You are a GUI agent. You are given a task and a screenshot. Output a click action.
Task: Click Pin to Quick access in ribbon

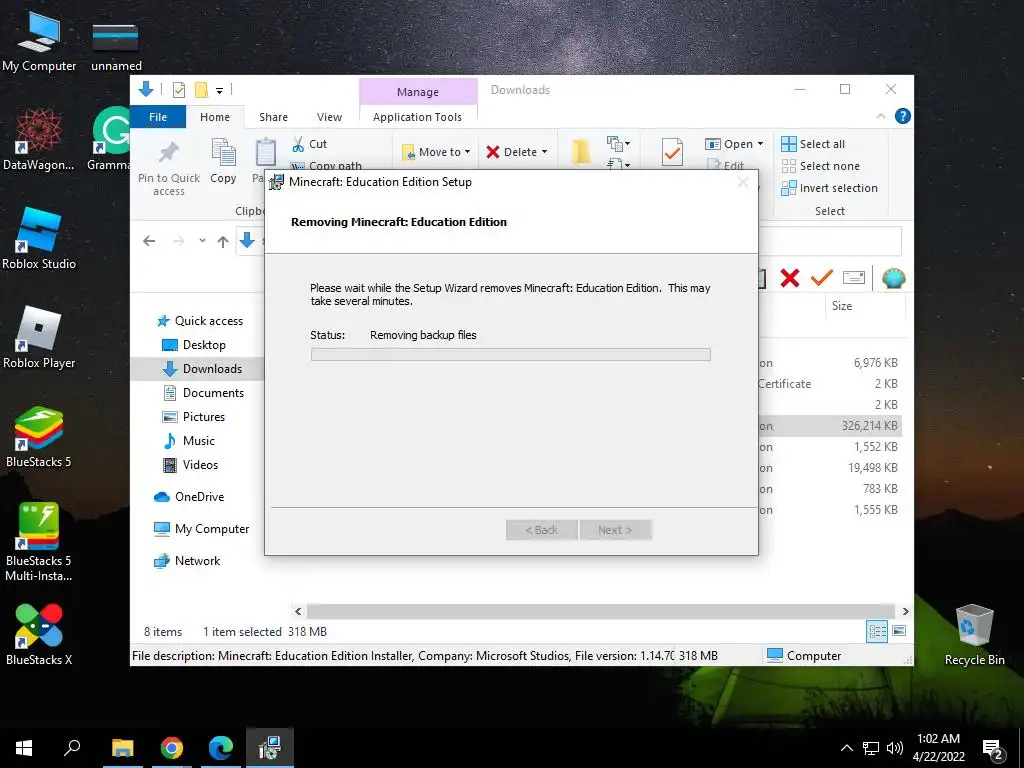pos(168,167)
